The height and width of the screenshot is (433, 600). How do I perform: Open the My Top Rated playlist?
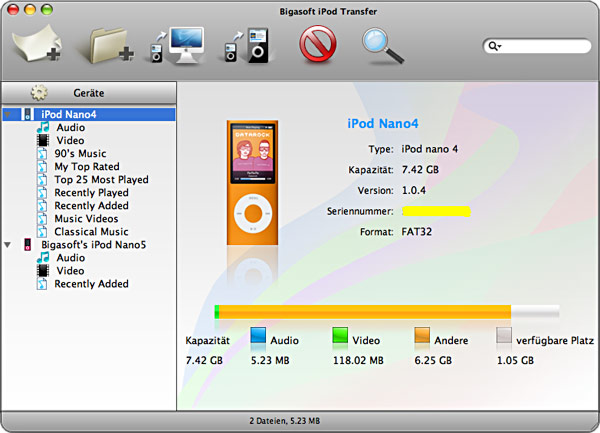[87, 166]
